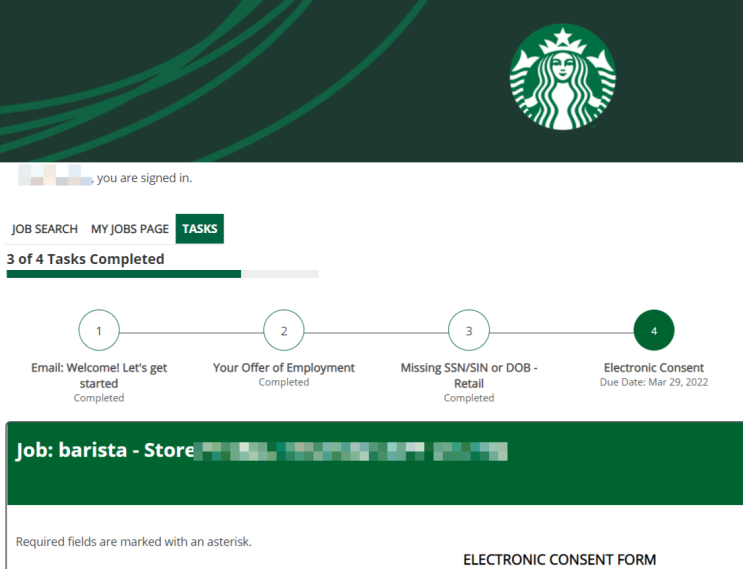Open the 'Electronic Consent' task
The height and width of the screenshot is (569, 743).
click(x=654, y=368)
